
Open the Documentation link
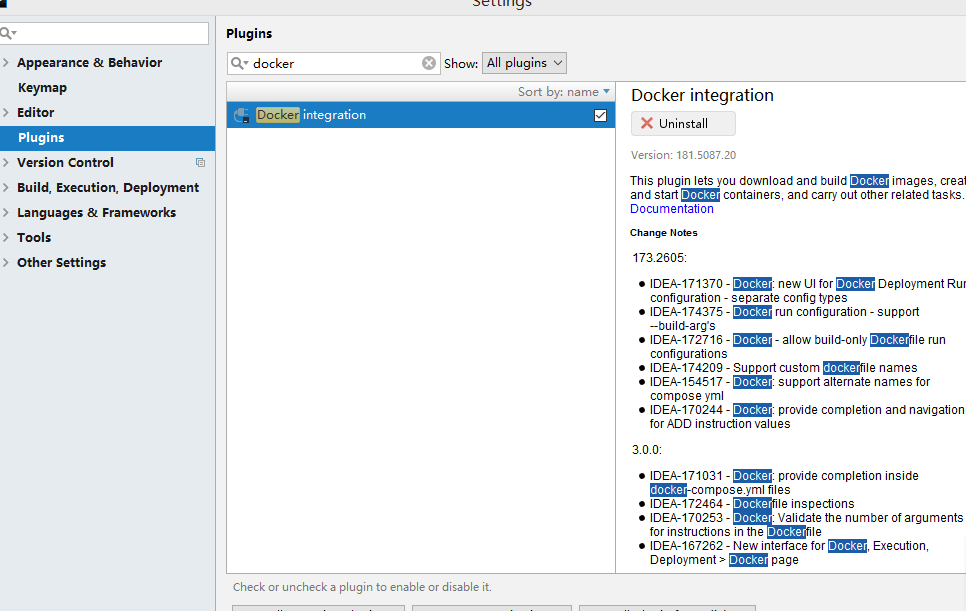(672, 209)
